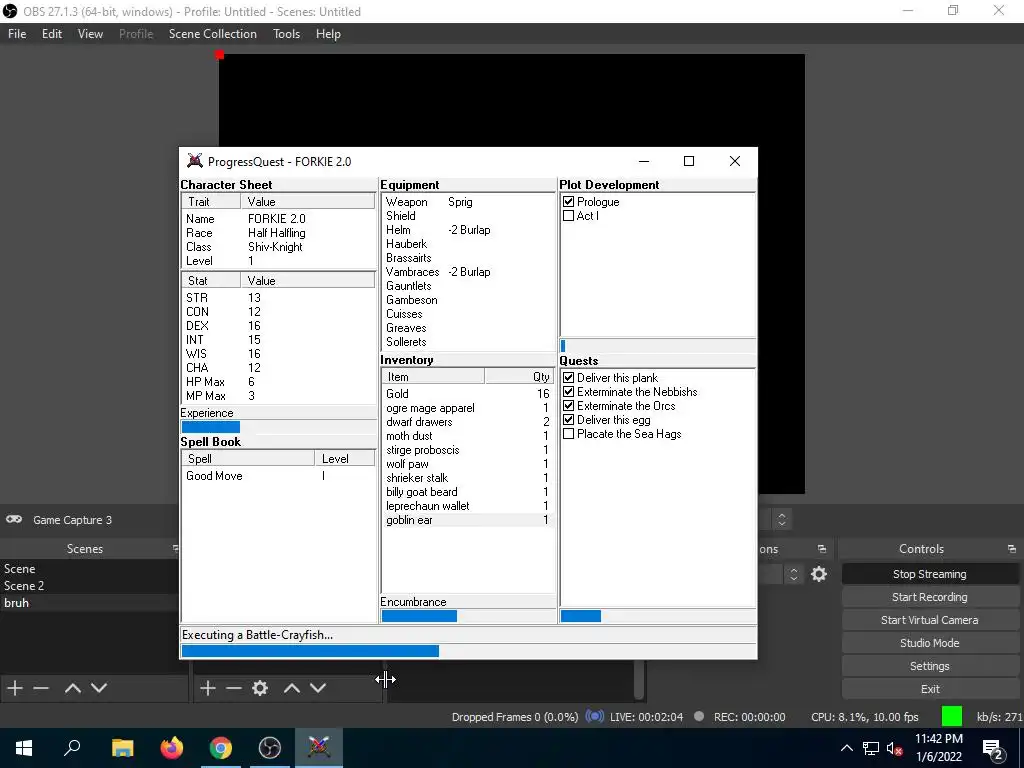Click the stepper beside Game Capture 3

782,519
